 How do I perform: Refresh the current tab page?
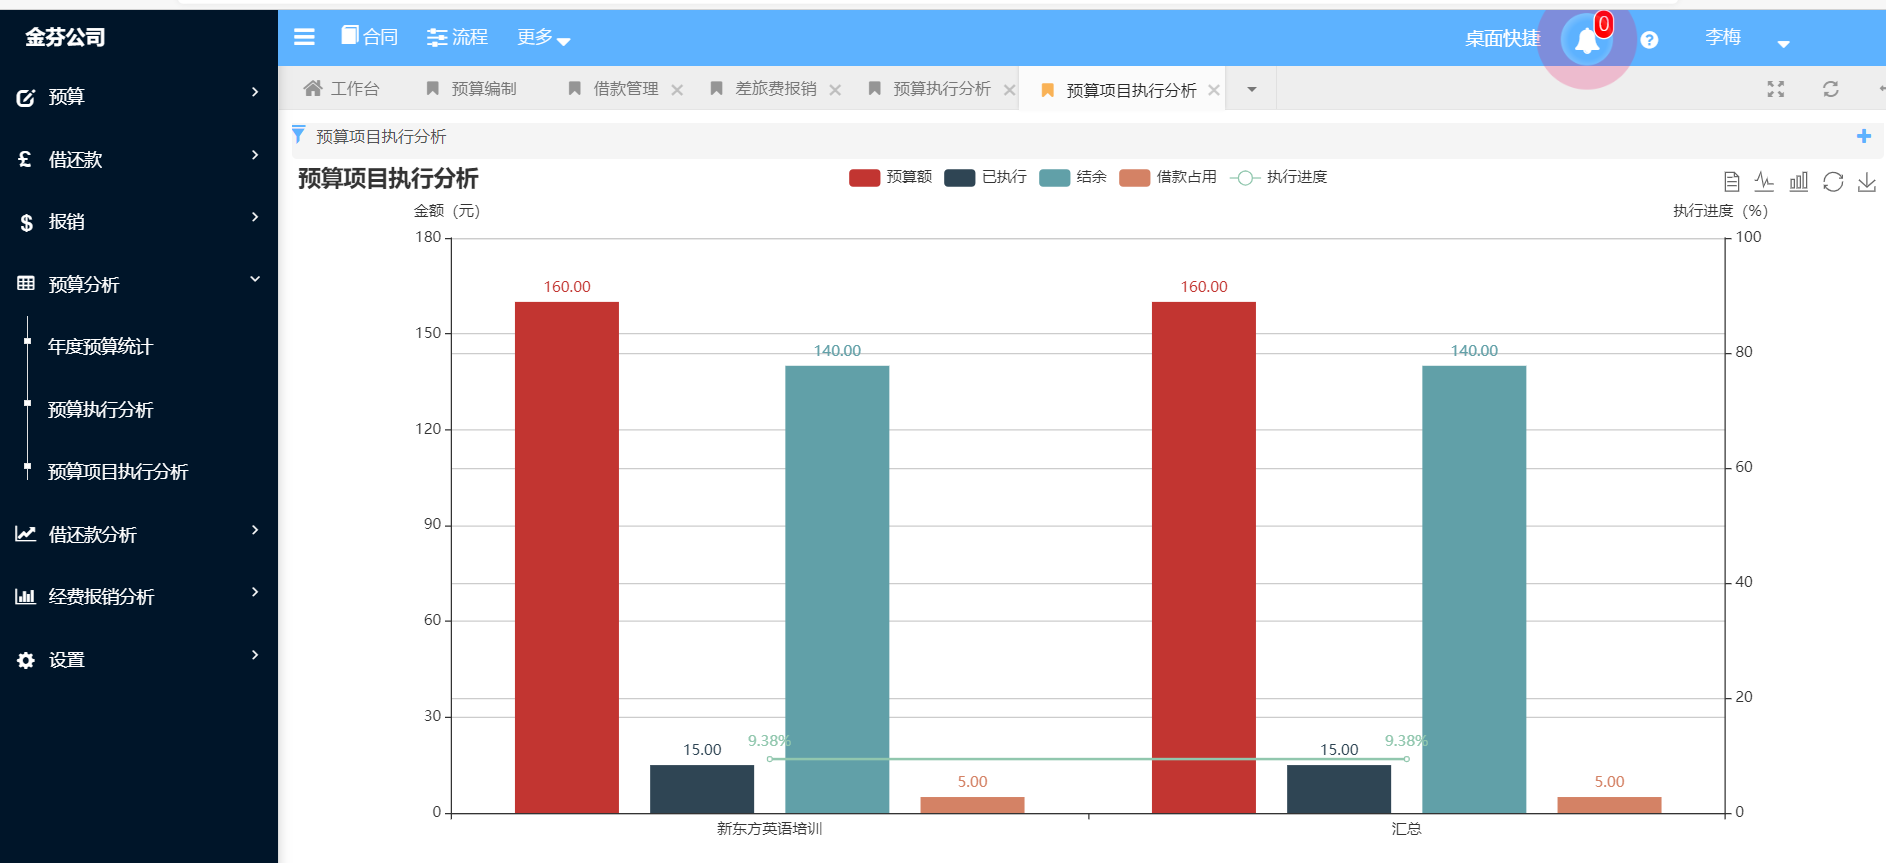click(x=1830, y=89)
